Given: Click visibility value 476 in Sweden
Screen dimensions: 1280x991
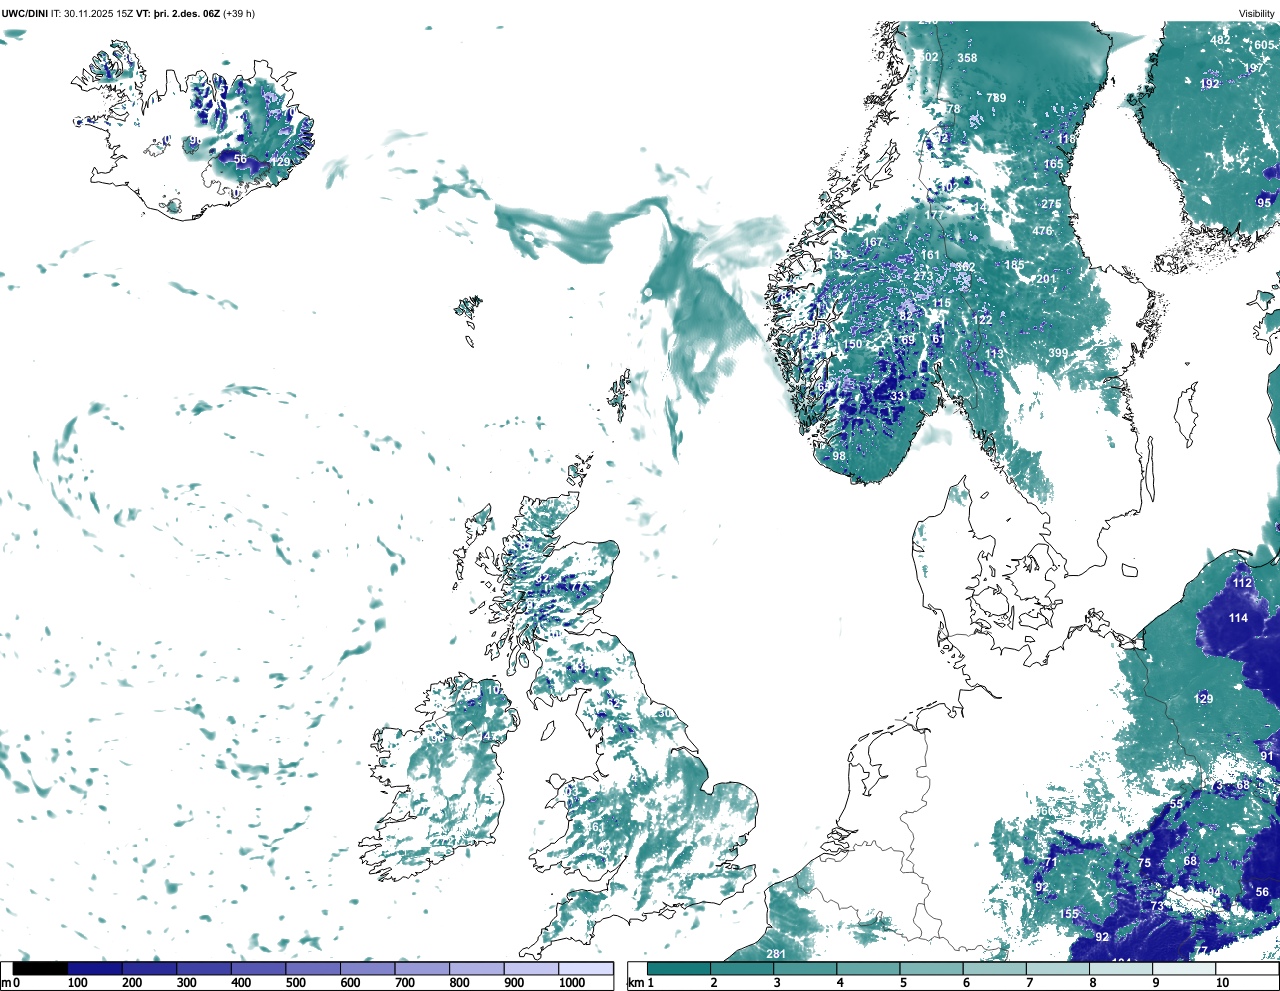Looking at the screenshot, I should (x=1042, y=231).
